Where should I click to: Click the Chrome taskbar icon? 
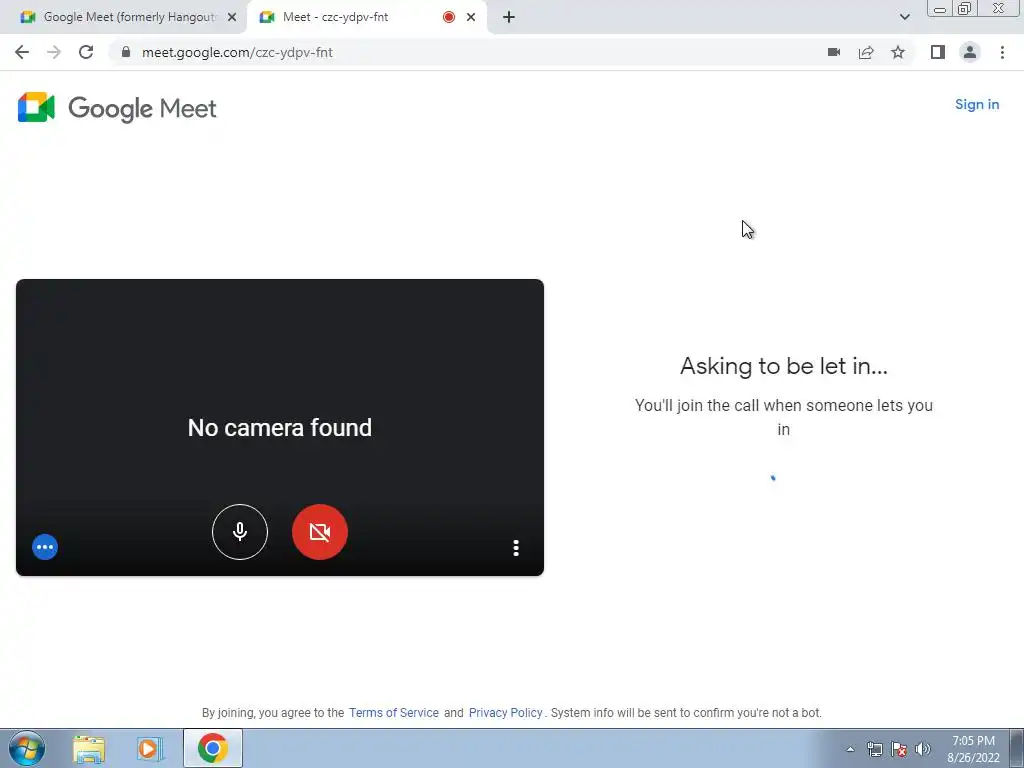point(212,748)
